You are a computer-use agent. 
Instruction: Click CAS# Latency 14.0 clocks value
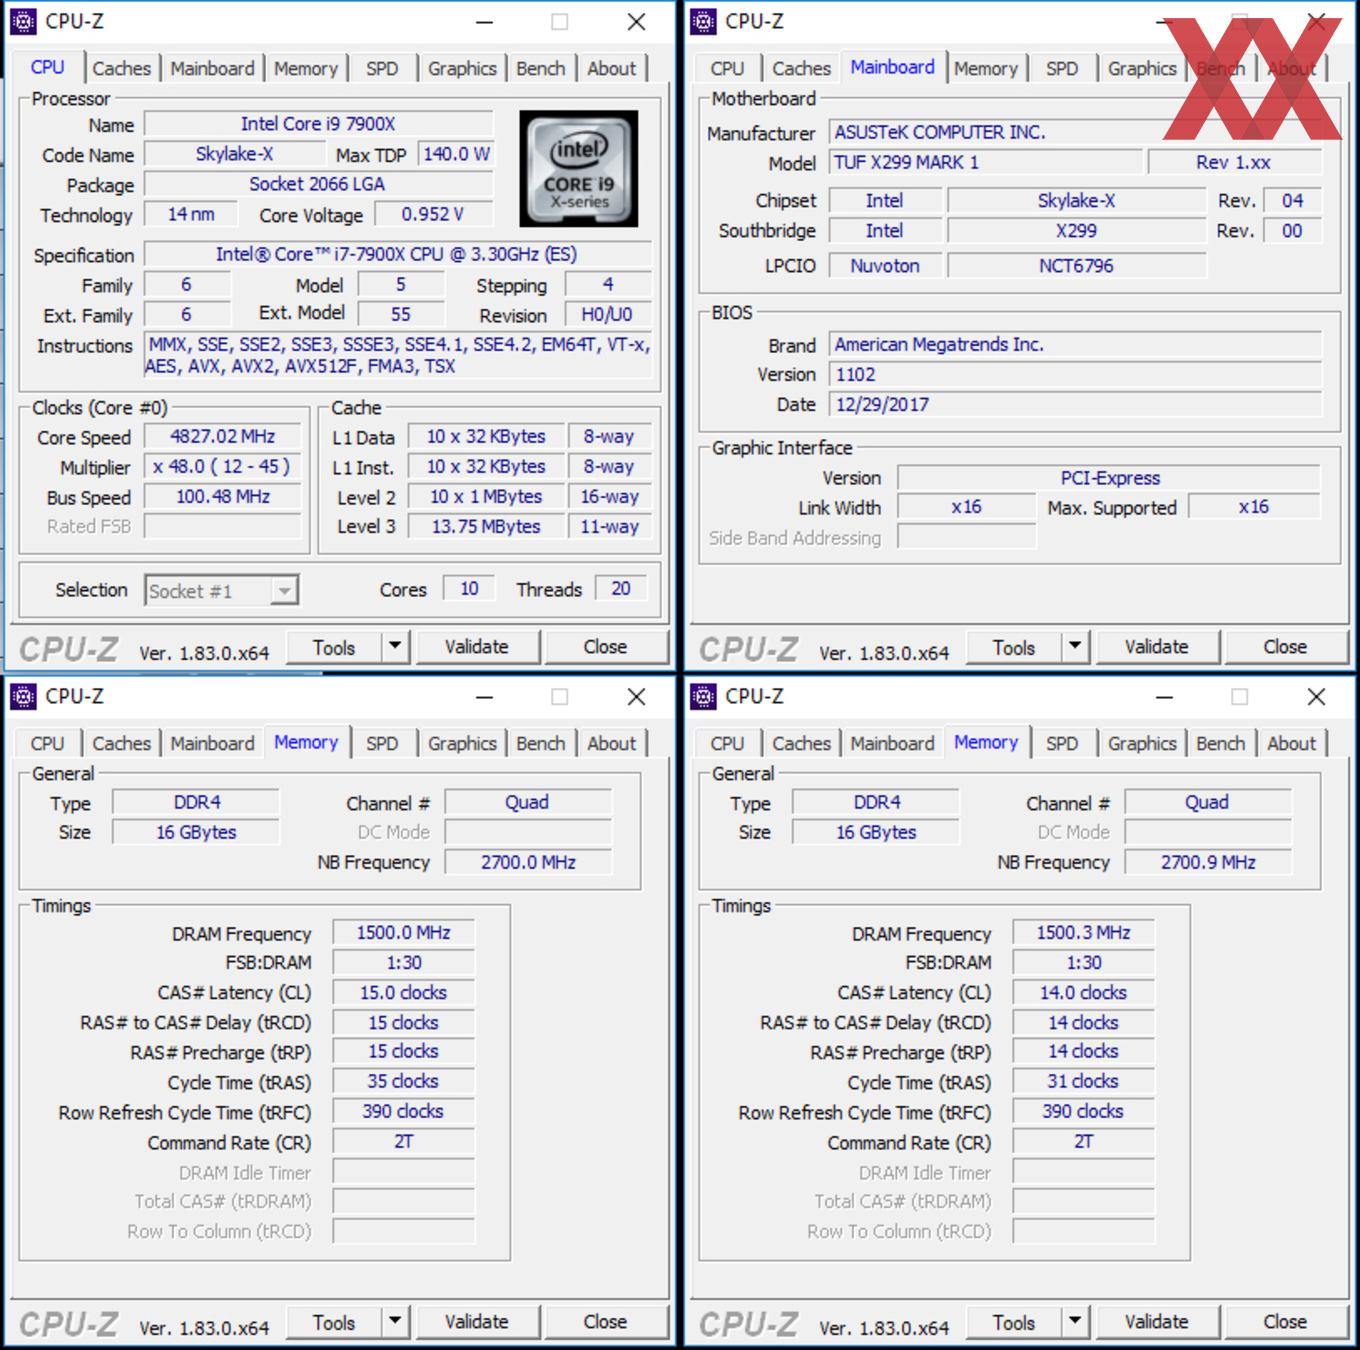[1083, 992]
